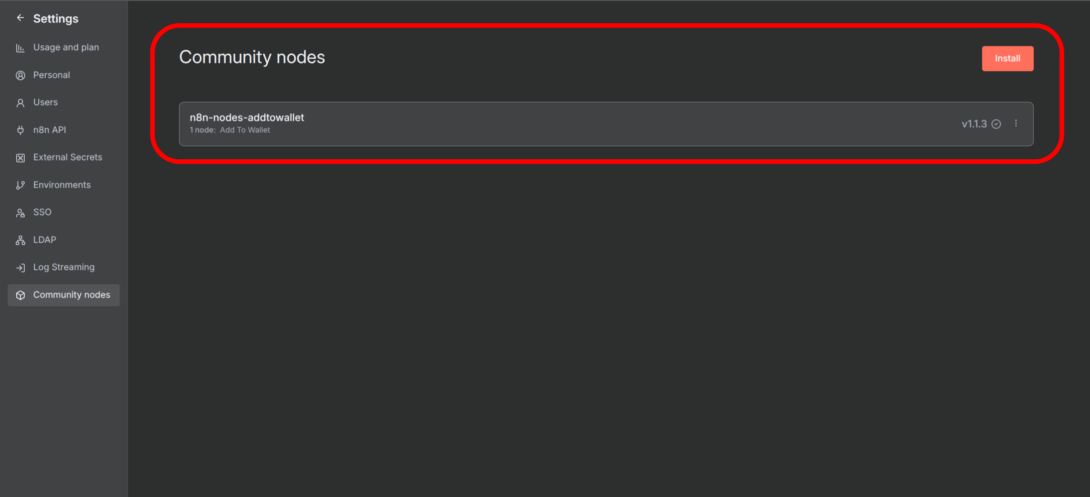The image size is (1090, 497).
Task: Click the v1.1.3 version label
Action: click(974, 124)
